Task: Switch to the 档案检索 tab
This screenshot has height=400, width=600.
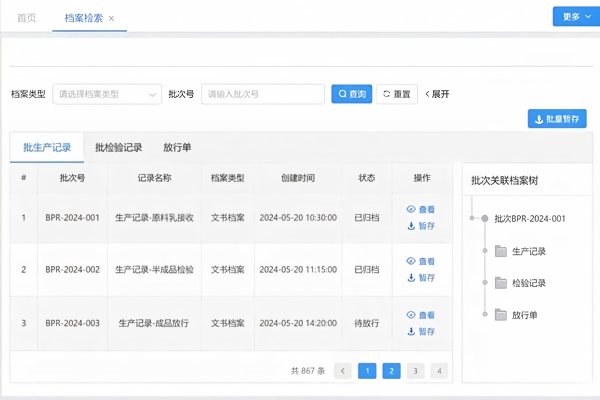Action: click(x=83, y=18)
